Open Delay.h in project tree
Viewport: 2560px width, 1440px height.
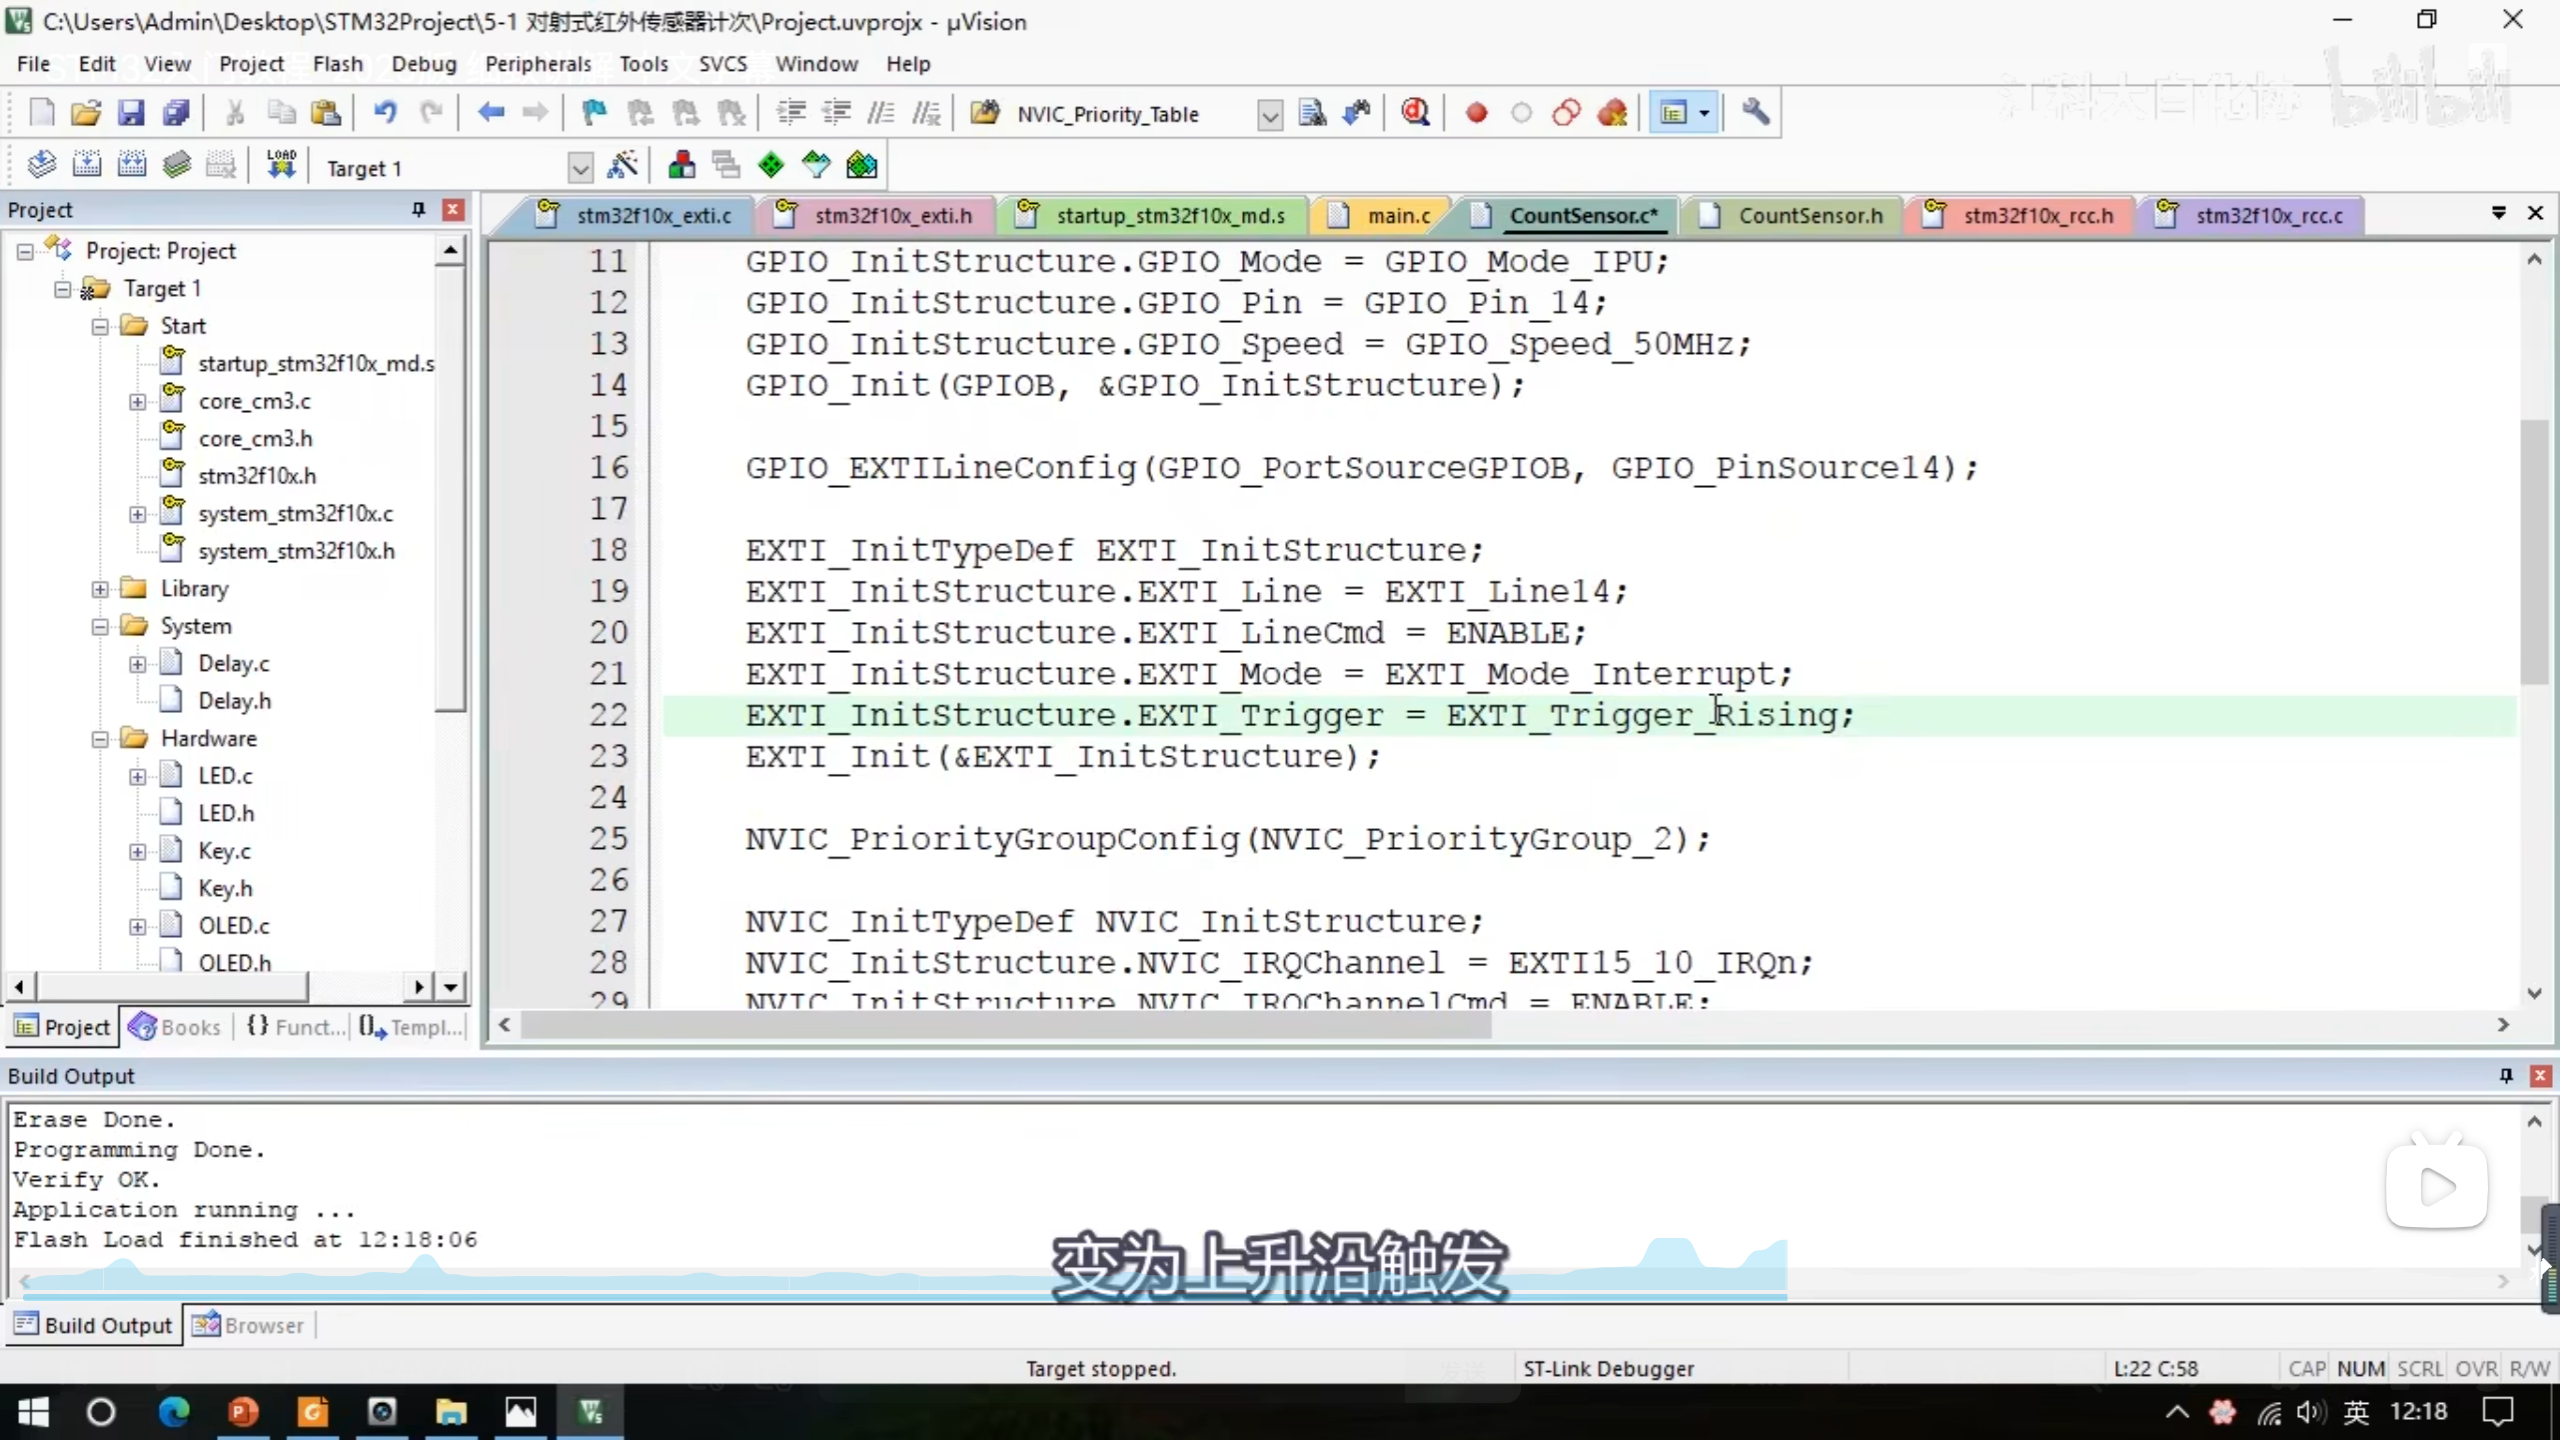[x=234, y=701]
